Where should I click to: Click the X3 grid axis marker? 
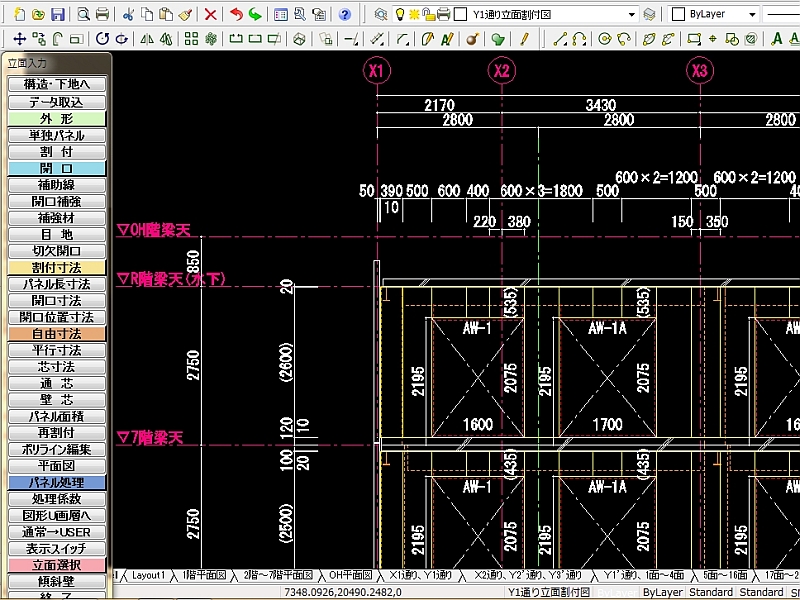699,70
